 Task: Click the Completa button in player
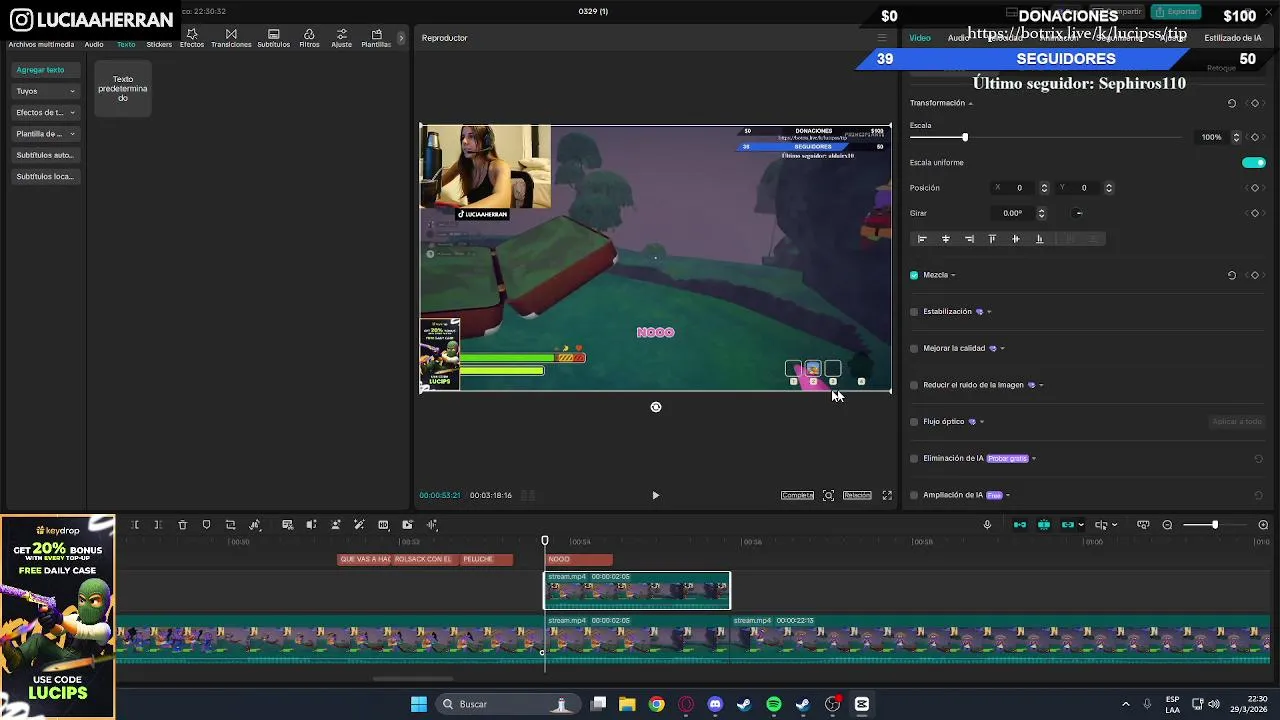coord(797,495)
